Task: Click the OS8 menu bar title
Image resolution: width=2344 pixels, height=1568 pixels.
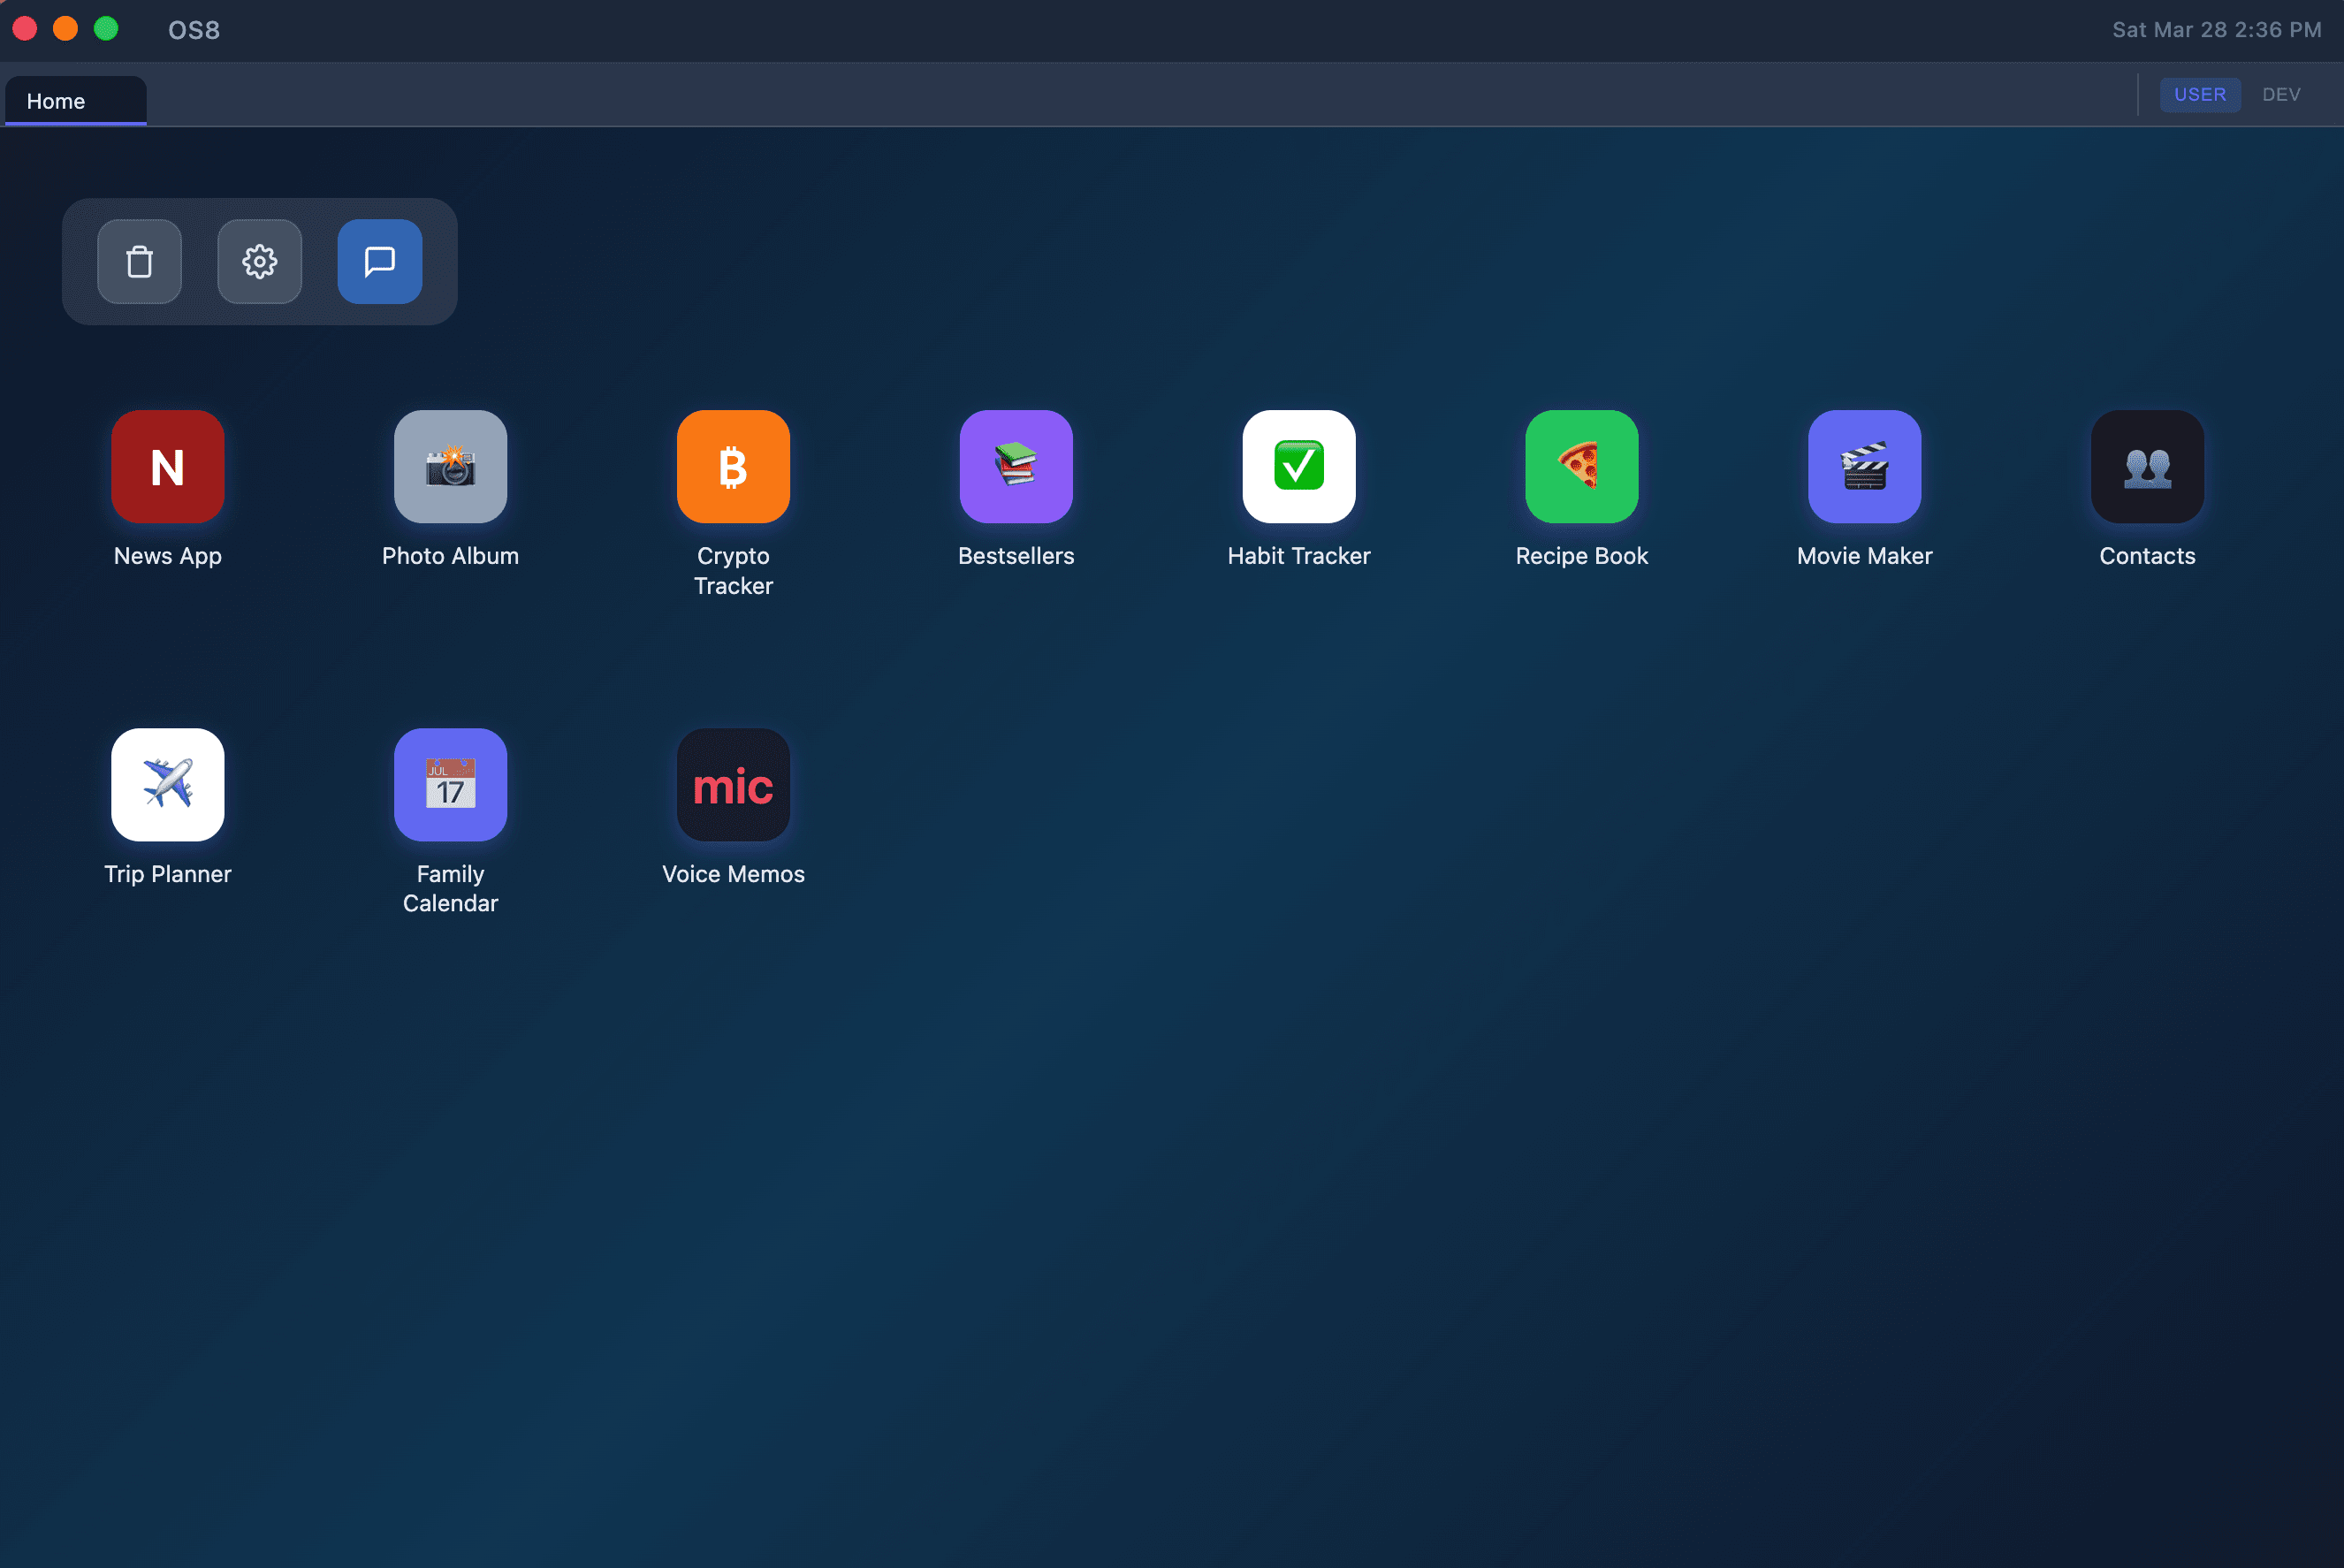Action: 194,30
